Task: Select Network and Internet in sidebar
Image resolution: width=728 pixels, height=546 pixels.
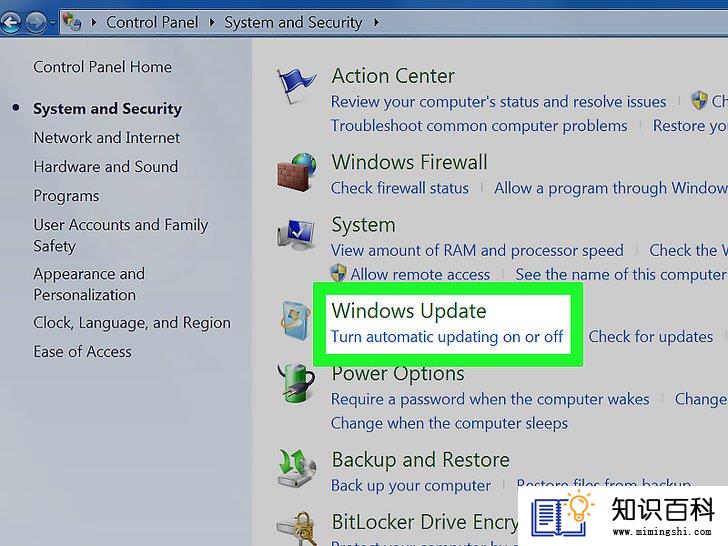Action: 106,138
